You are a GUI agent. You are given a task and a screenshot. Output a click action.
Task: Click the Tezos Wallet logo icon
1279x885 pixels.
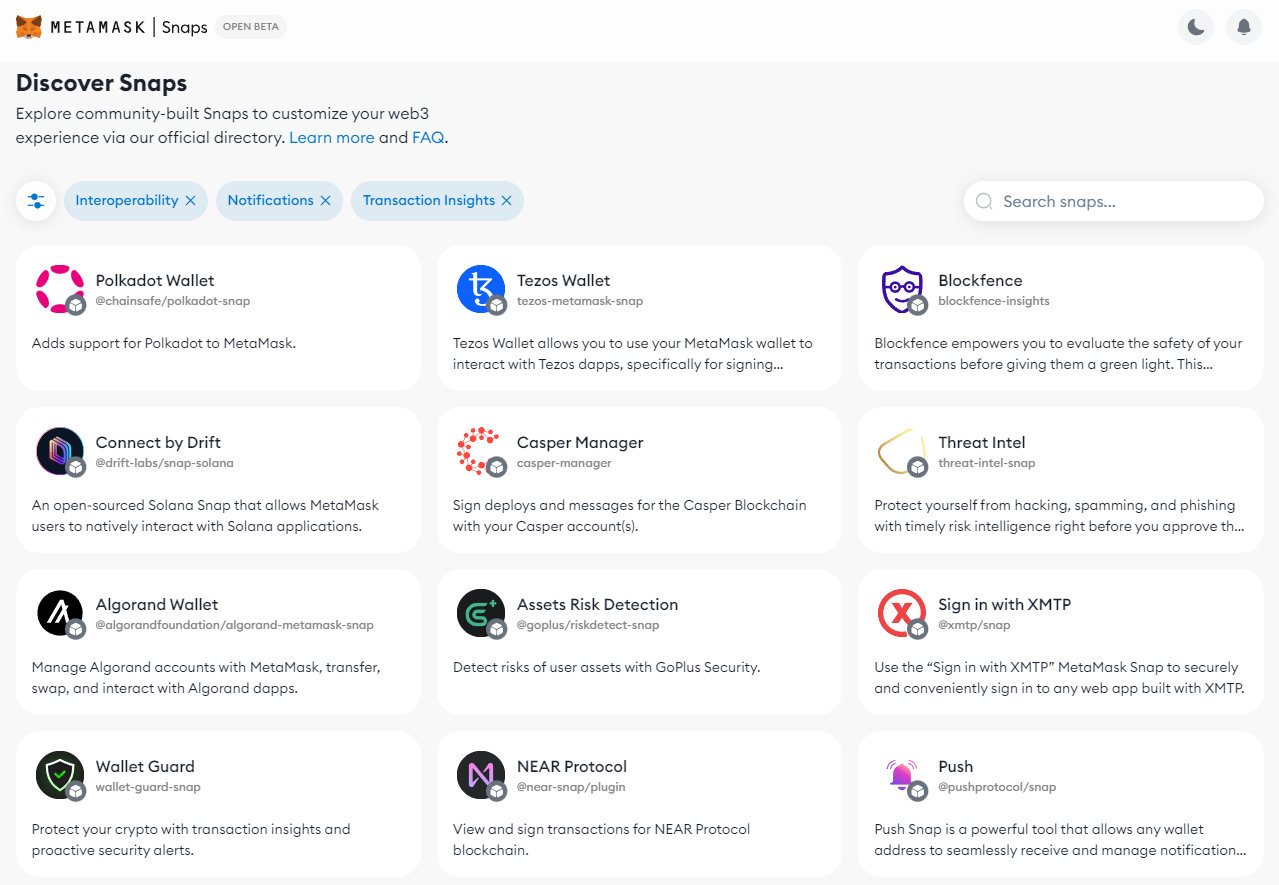[481, 289]
